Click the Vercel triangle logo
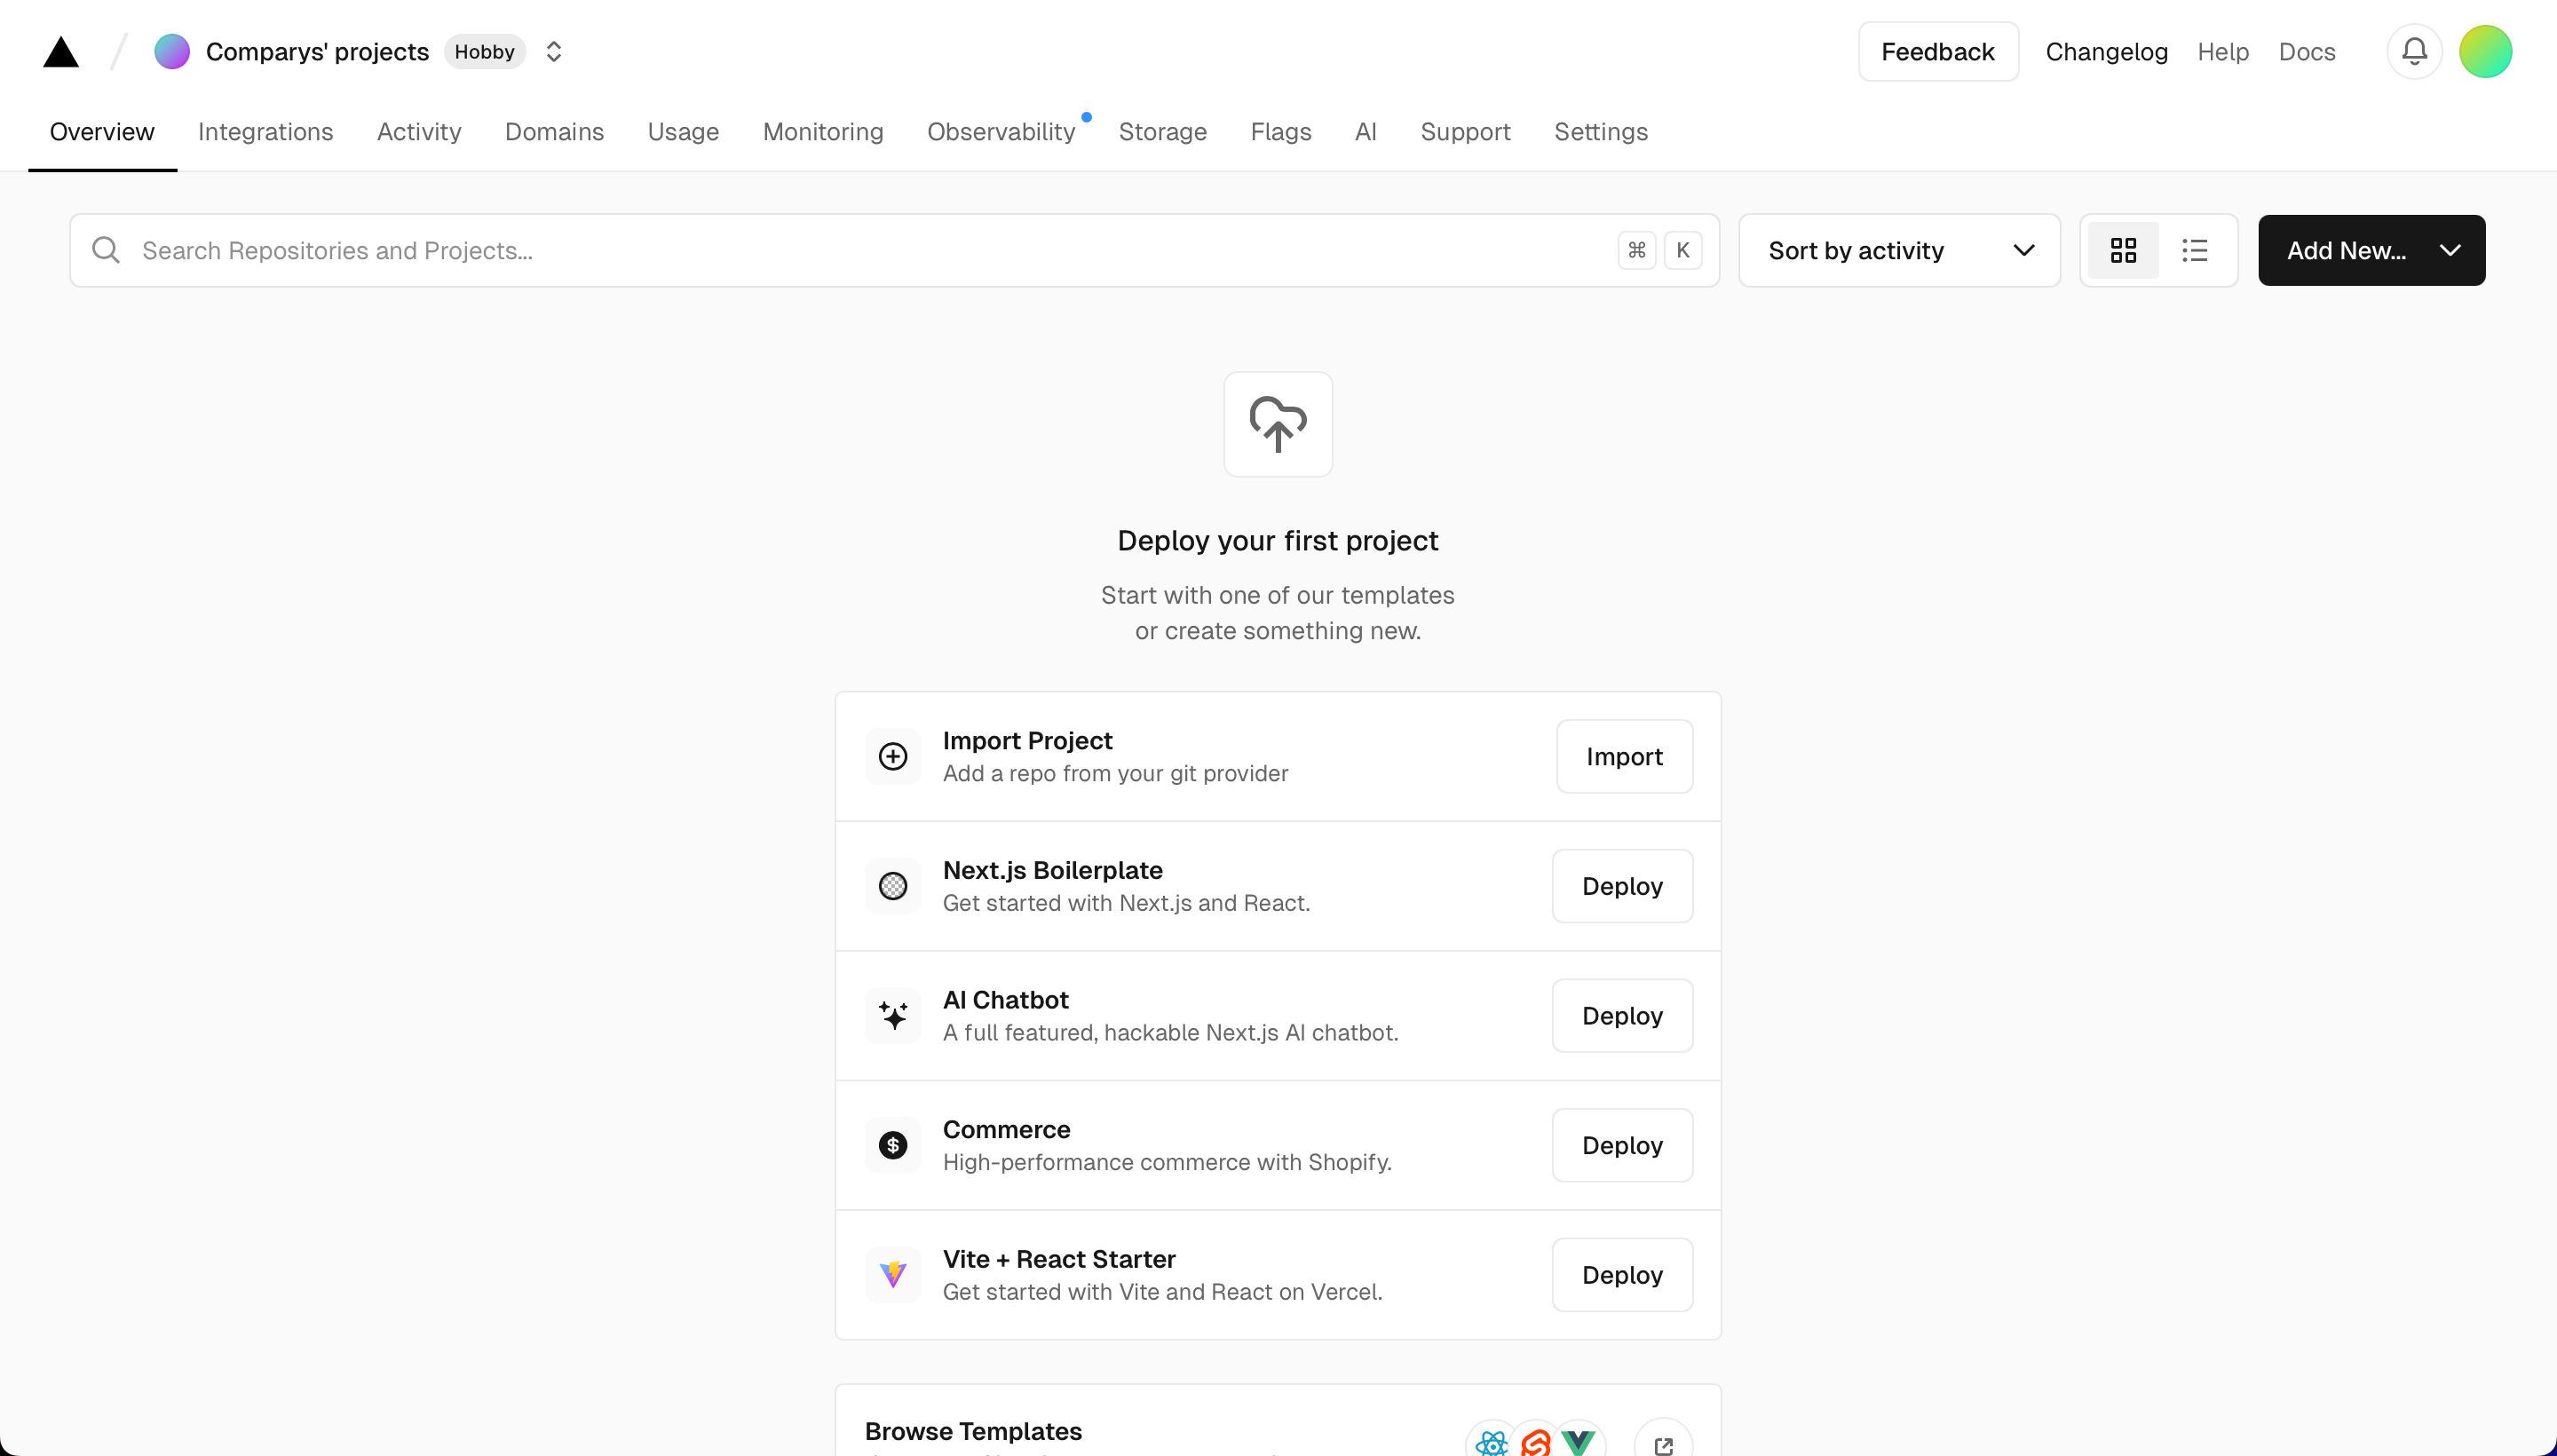The height and width of the screenshot is (1456, 2557). [61, 52]
